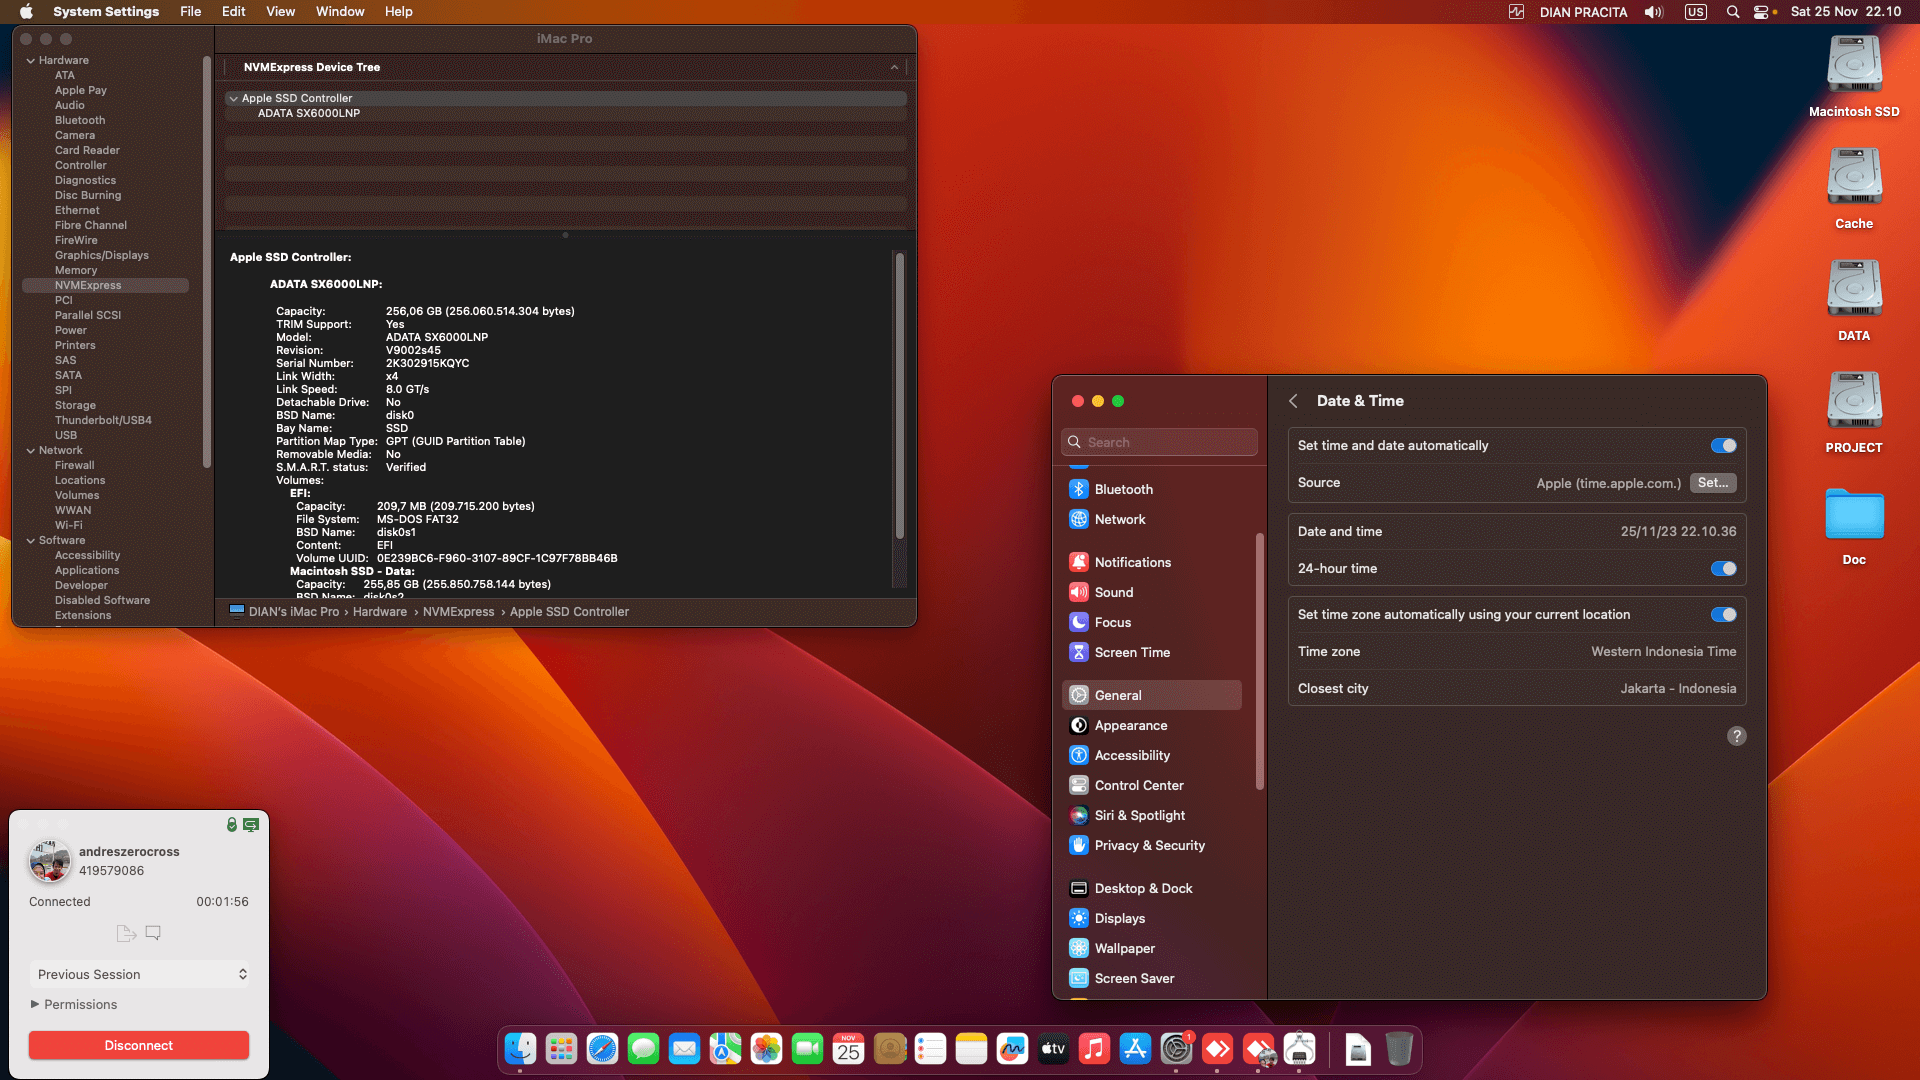This screenshot has width=1920, height=1080.
Task: Collapse the Network section in System Information
Action: [x=31, y=451]
